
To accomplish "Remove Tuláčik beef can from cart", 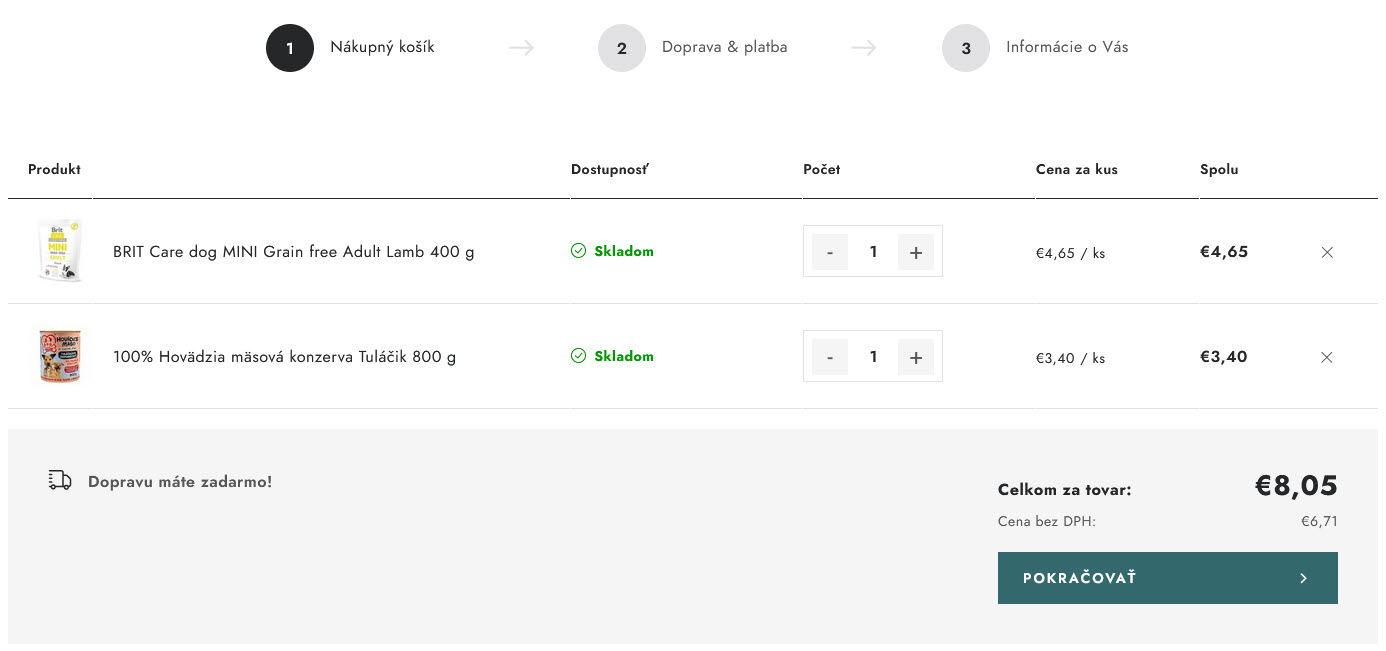I will 1327,357.
